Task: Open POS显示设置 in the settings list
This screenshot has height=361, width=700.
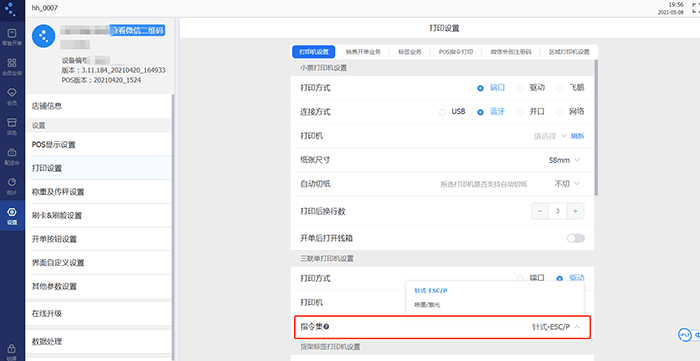Action: pyautogui.click(x=99, y=145)
